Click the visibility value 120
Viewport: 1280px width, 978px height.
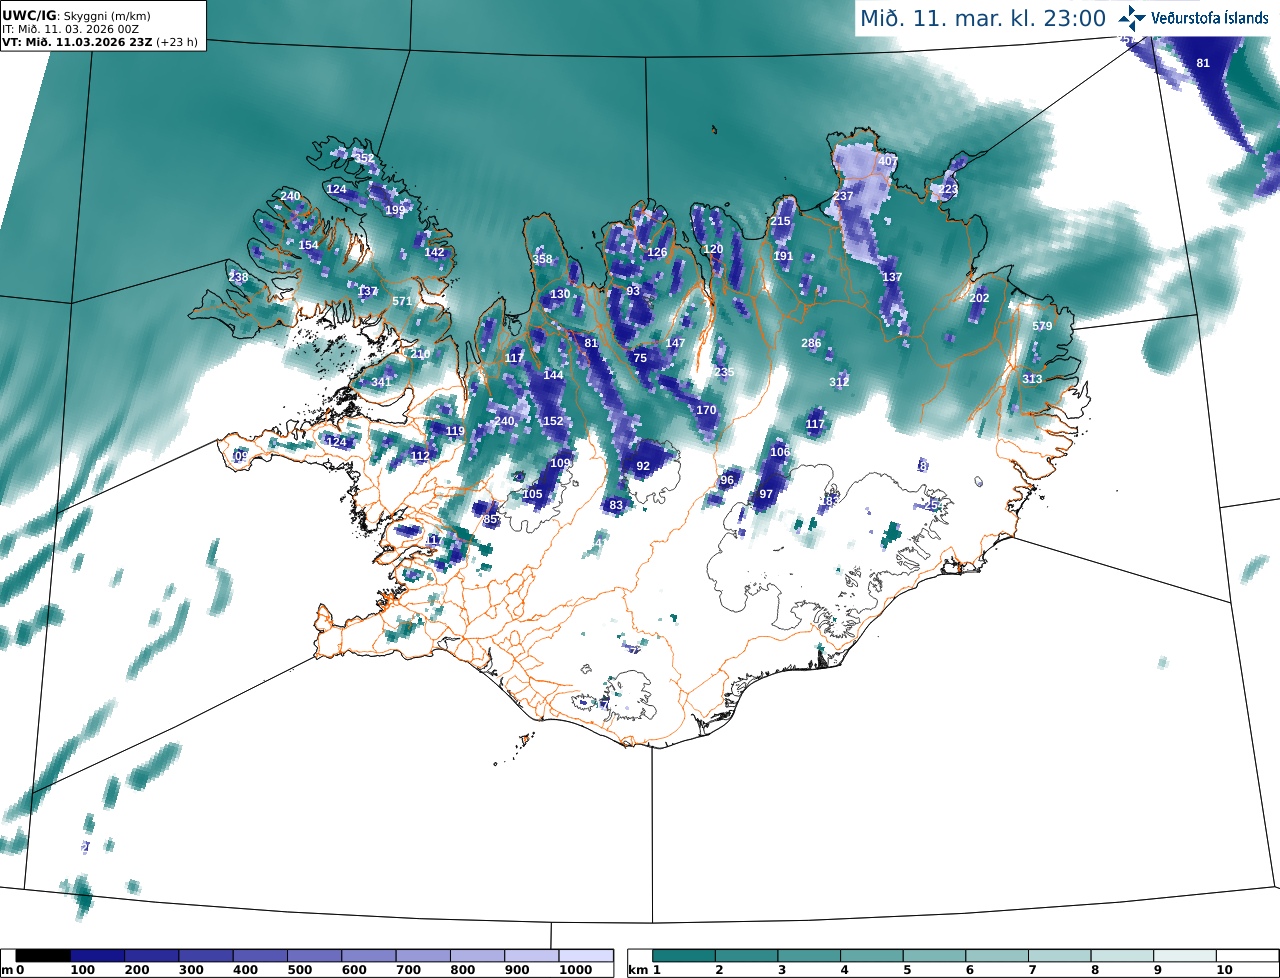click(x=713, y=249)
